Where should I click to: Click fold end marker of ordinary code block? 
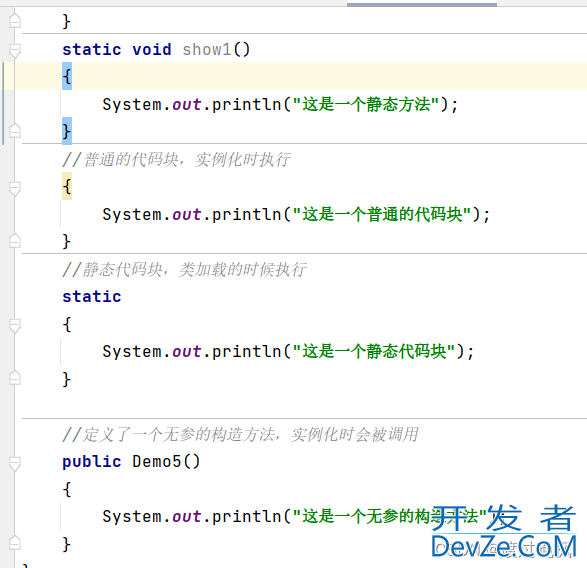coord(15,240)
